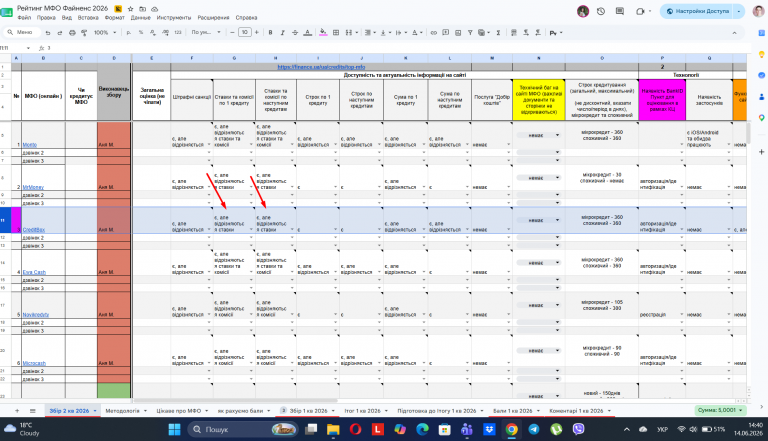Click the merge cells icon

(348, 33)
